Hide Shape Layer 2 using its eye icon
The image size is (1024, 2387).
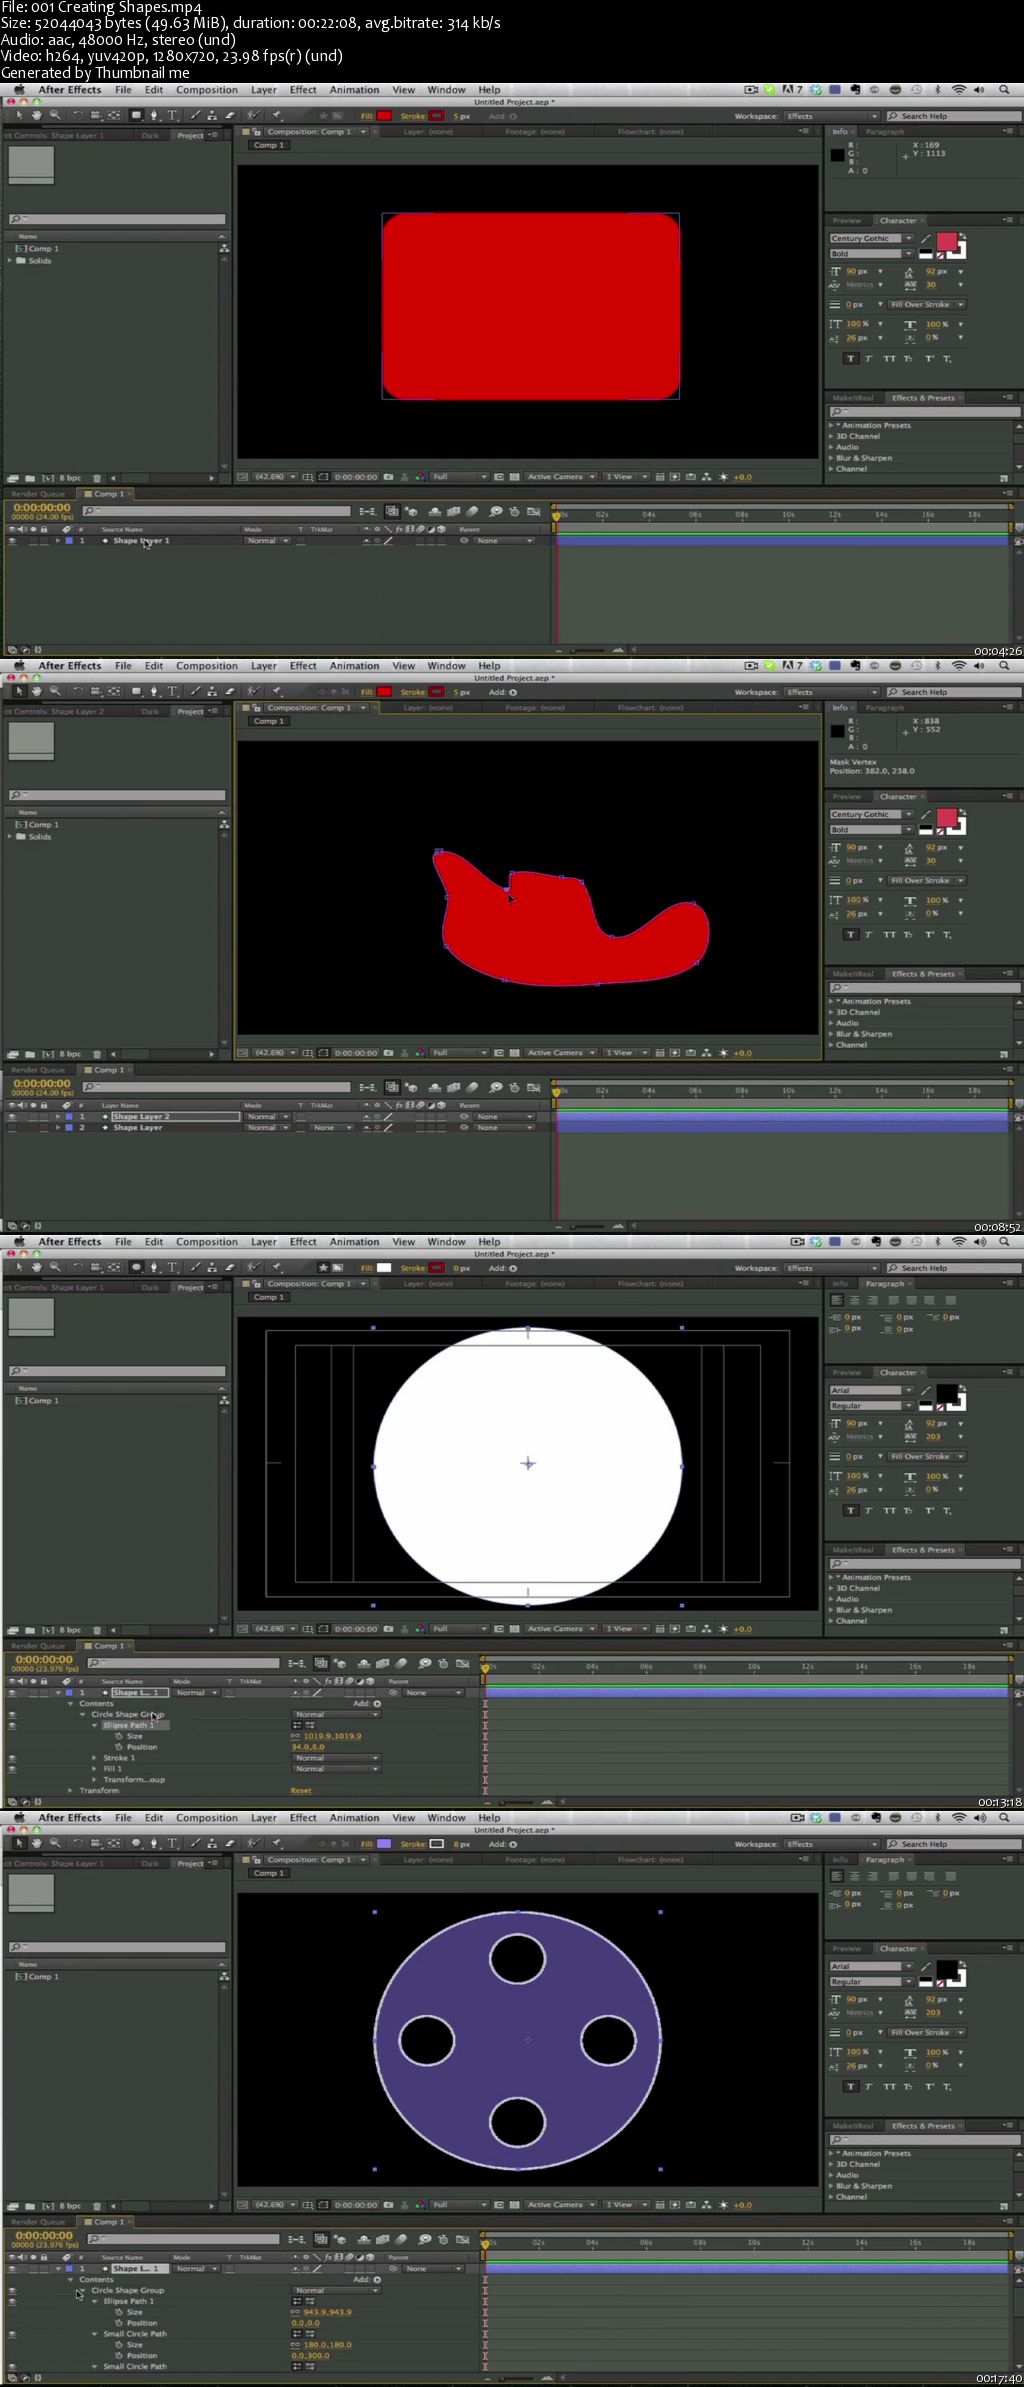click(x=12, y=1116)
